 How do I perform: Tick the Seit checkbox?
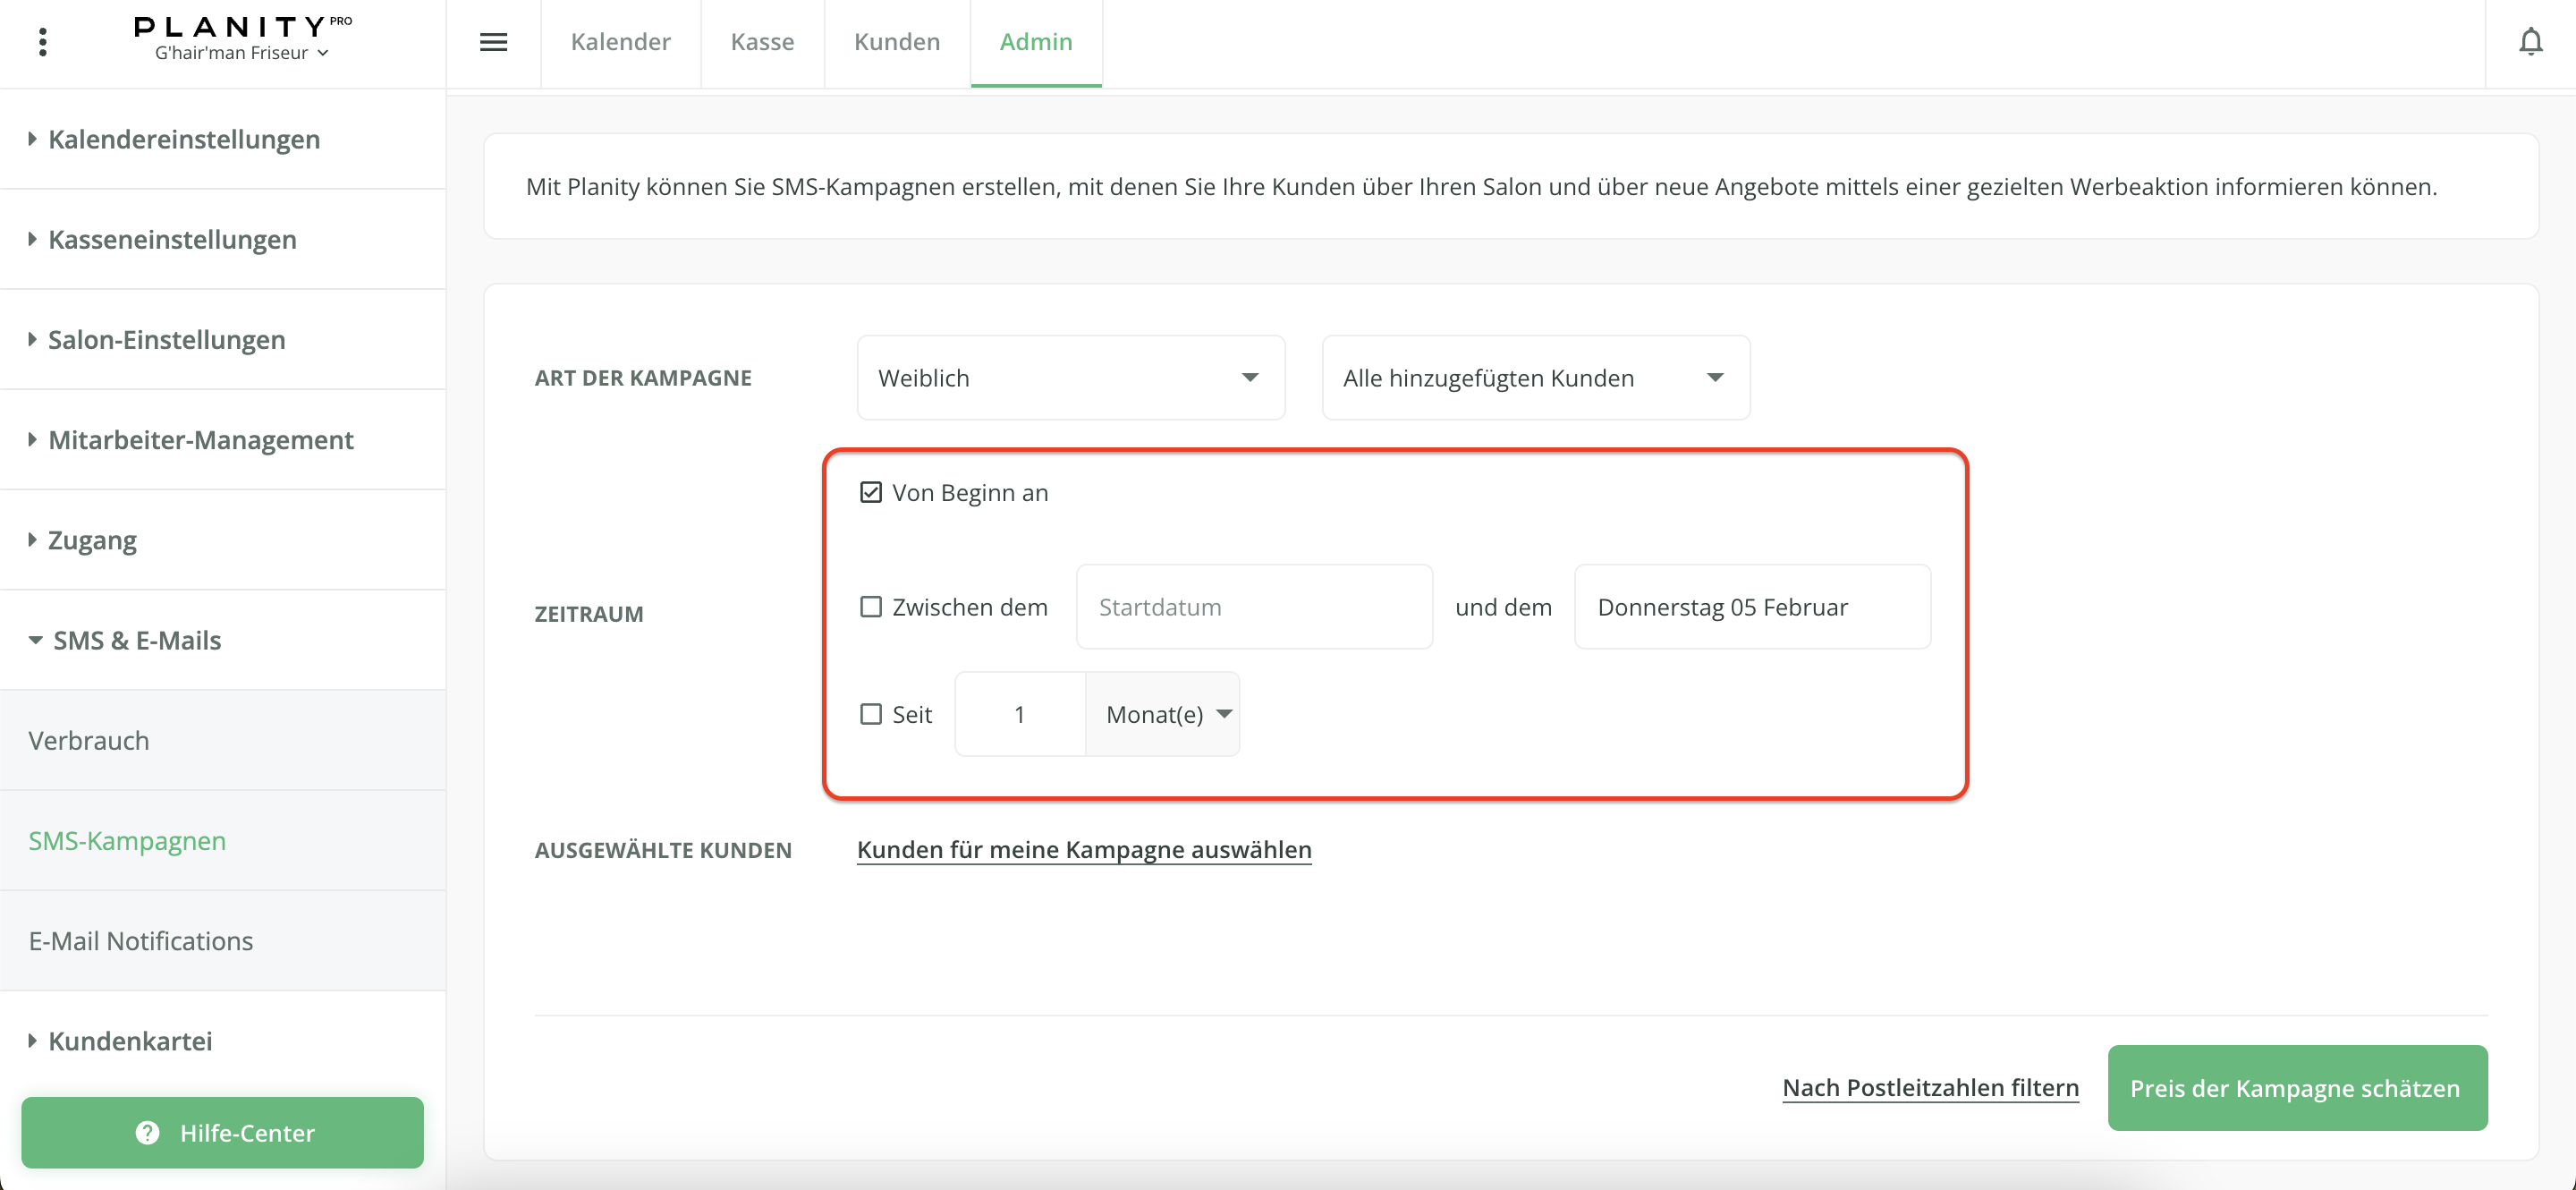870,714
